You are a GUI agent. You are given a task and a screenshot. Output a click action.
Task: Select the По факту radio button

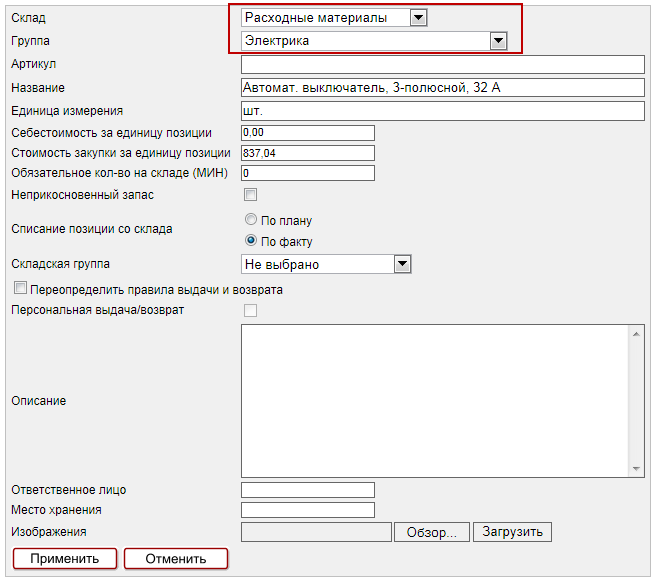(x=251, y=241)
